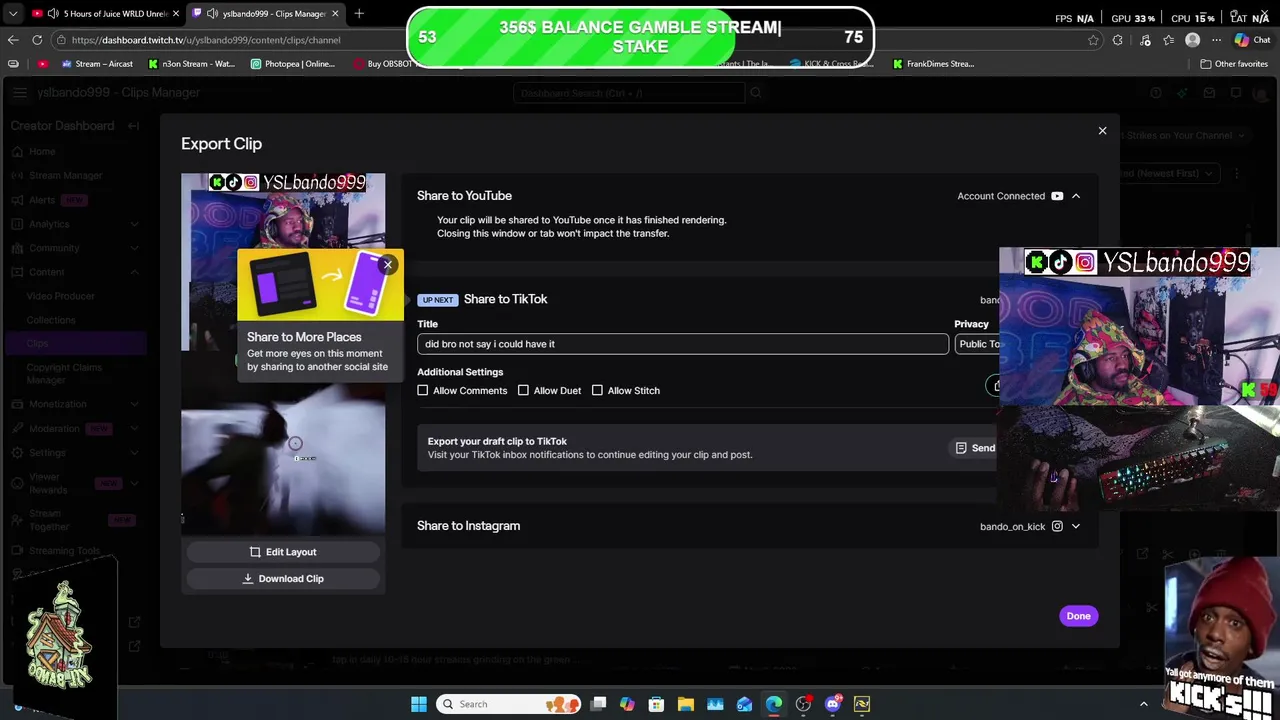This screenshot has width=1280, height=720.
Task: Click the YouTube icon beside Account Connected
Action: pyautogui.click(x=1057, y=196)
